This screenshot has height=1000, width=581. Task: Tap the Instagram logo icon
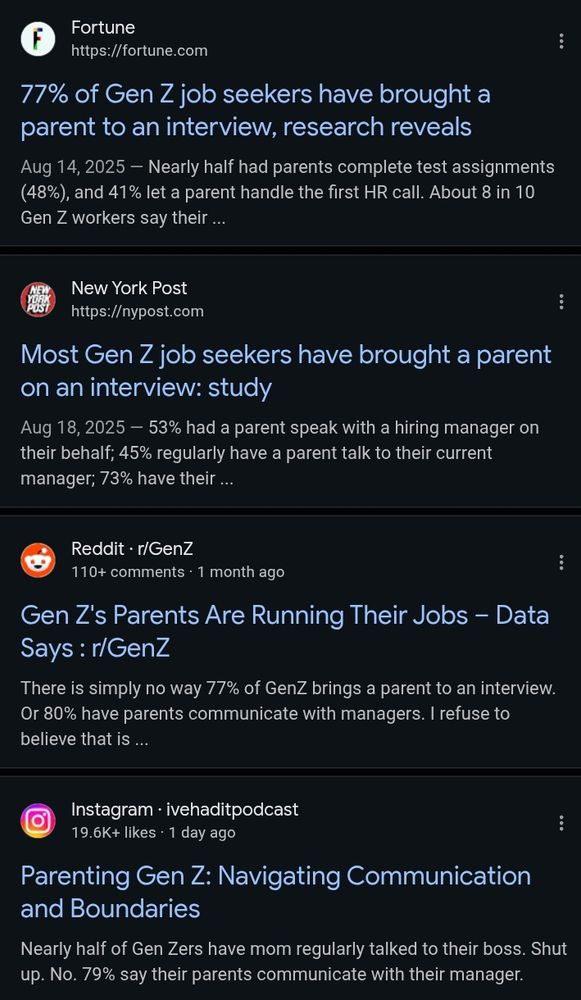click(38, 820)
